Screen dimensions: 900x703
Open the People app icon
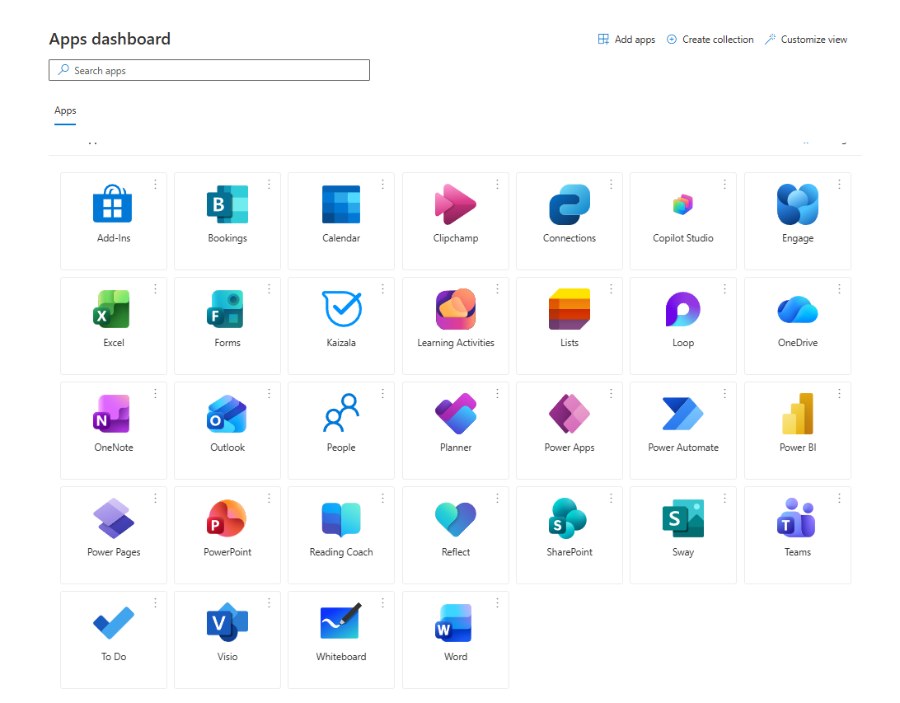click(x=342, y=413)
